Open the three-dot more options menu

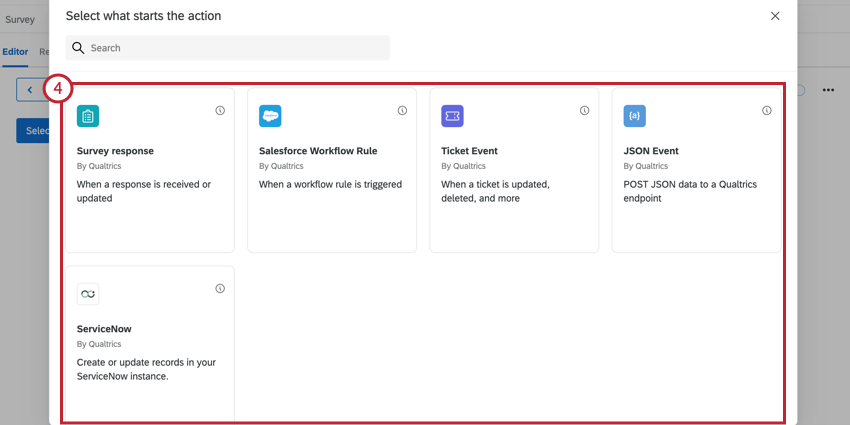pyautogui.click(x=828, y=90)
